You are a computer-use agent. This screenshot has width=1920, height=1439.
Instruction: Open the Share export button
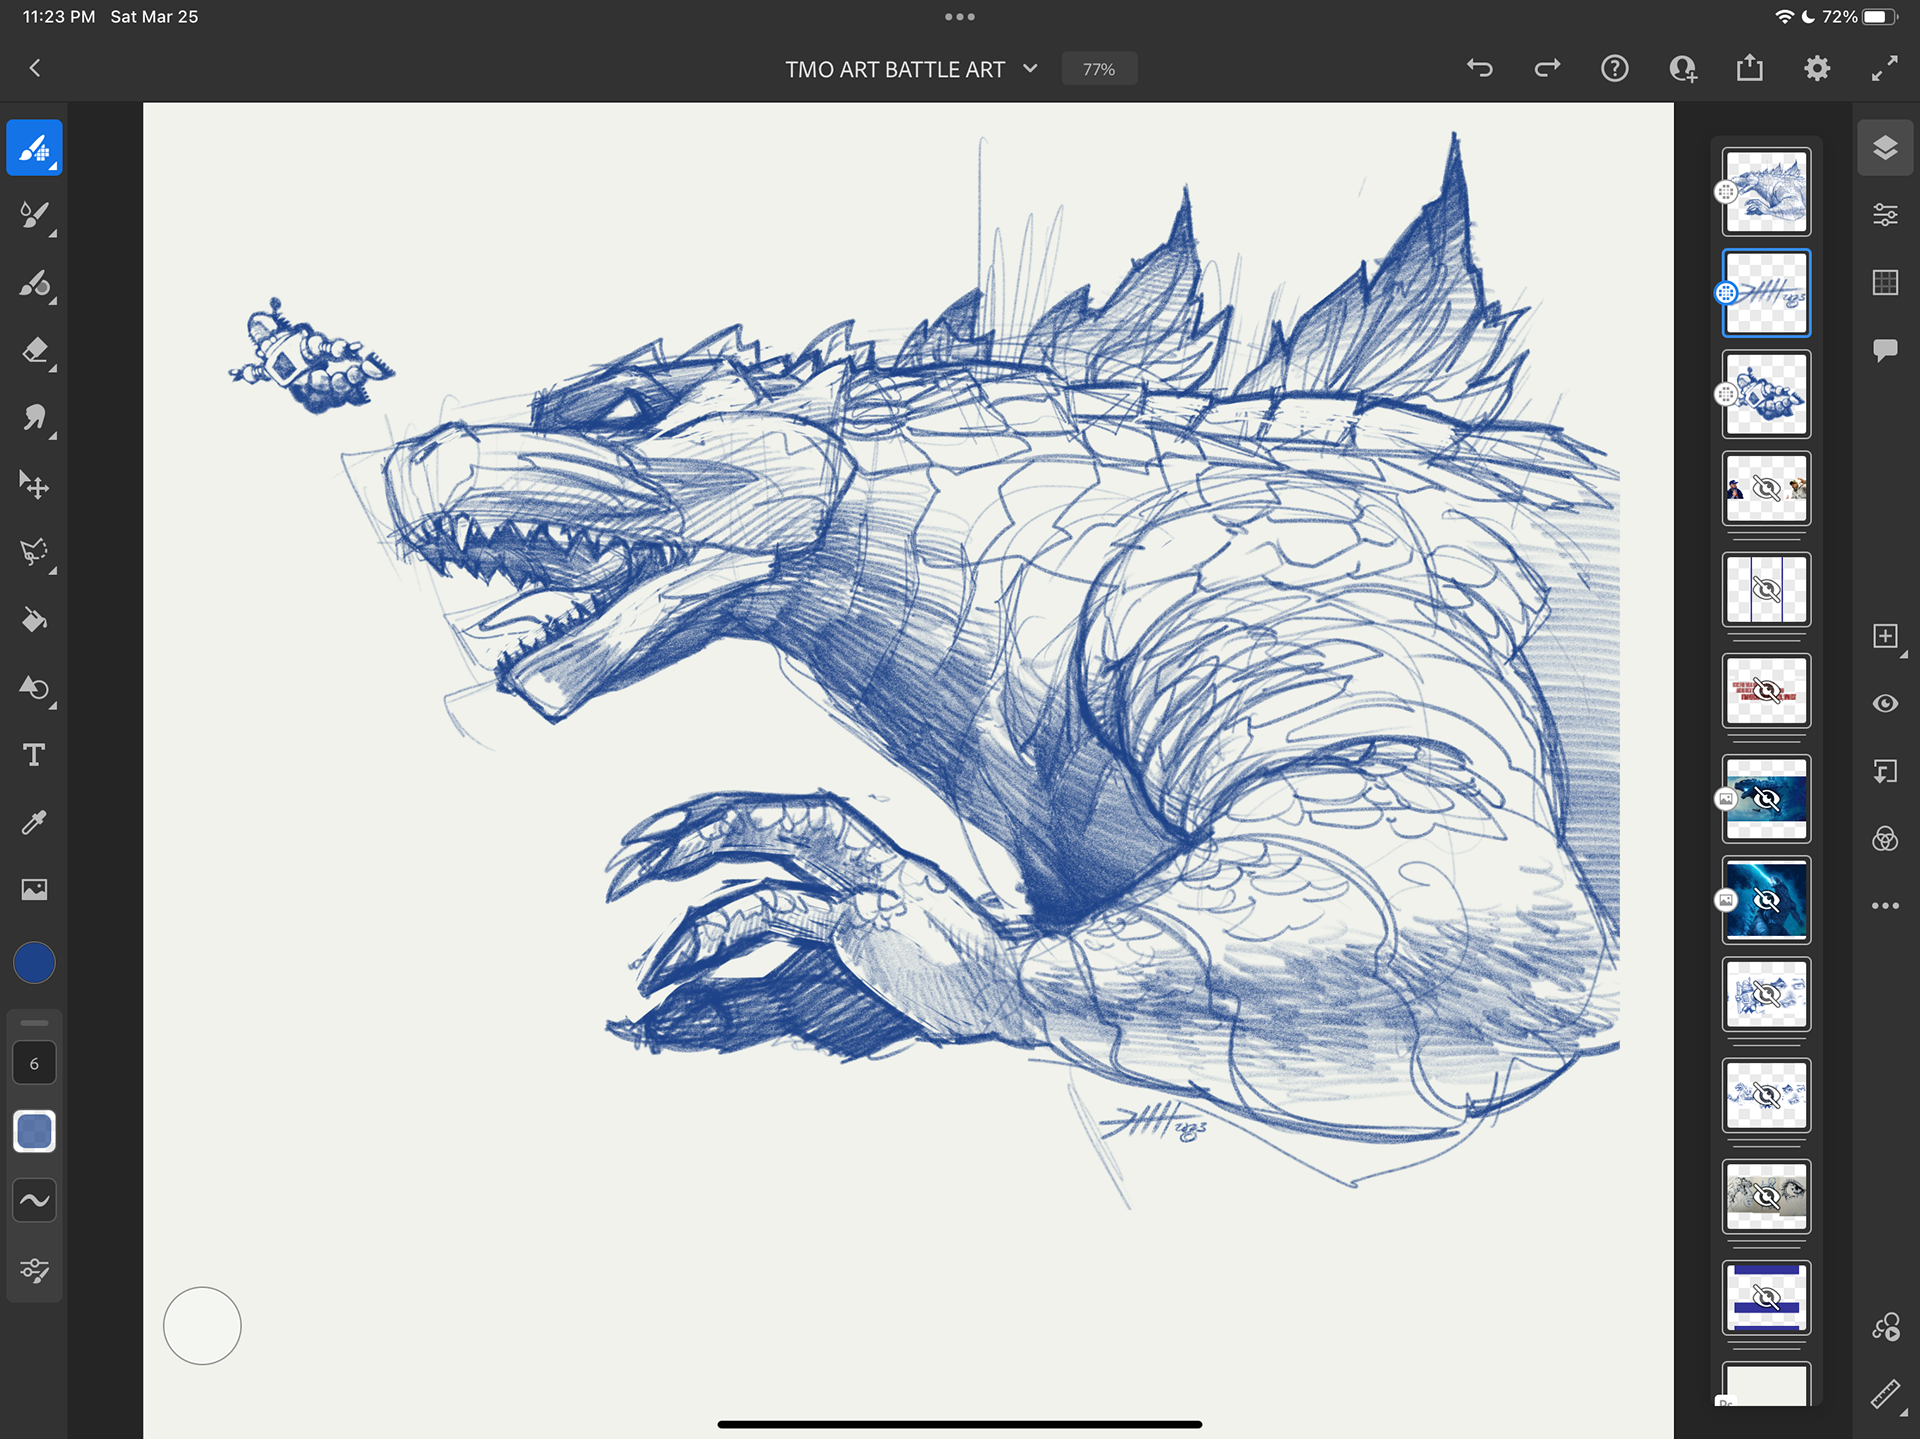point(1750,68)
